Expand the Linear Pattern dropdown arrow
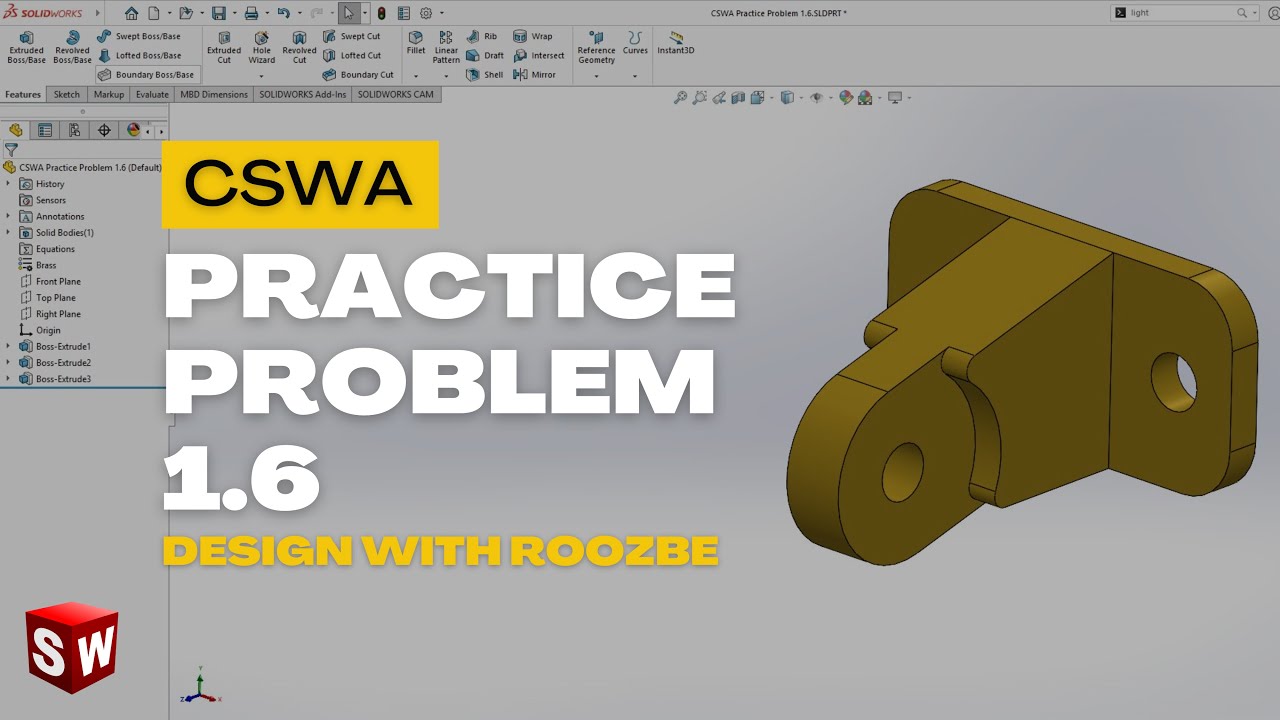 (446, 76)
